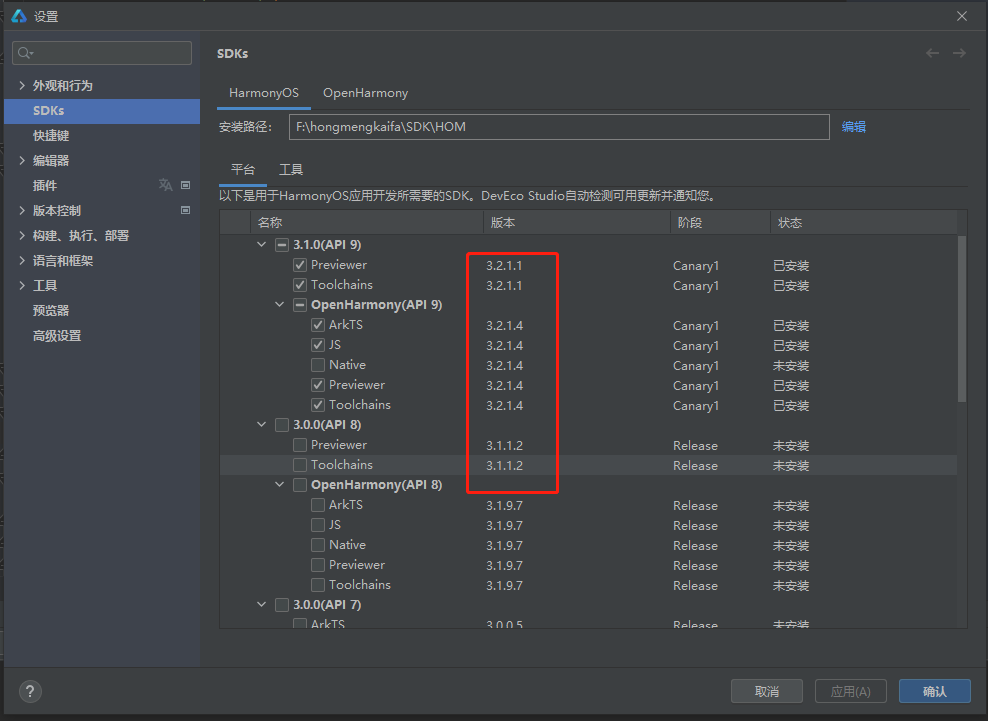Expand the 工具 category in sidebar
988x721 pixels.
[22, 286]
